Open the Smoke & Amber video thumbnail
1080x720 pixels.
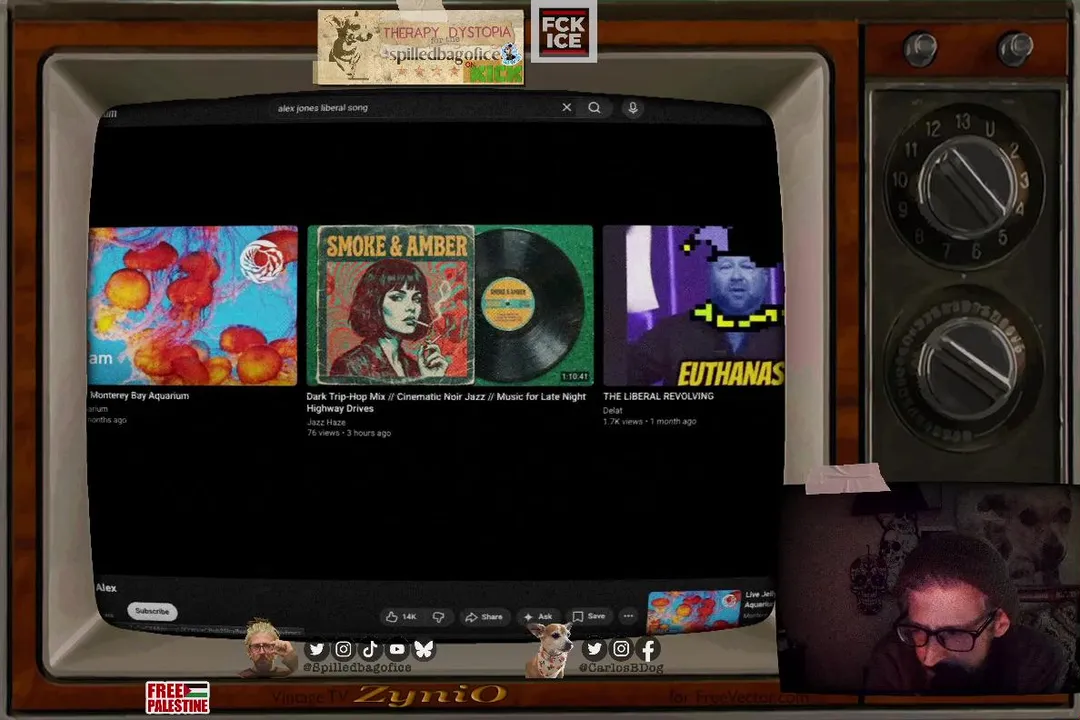(x=450, y=305)
